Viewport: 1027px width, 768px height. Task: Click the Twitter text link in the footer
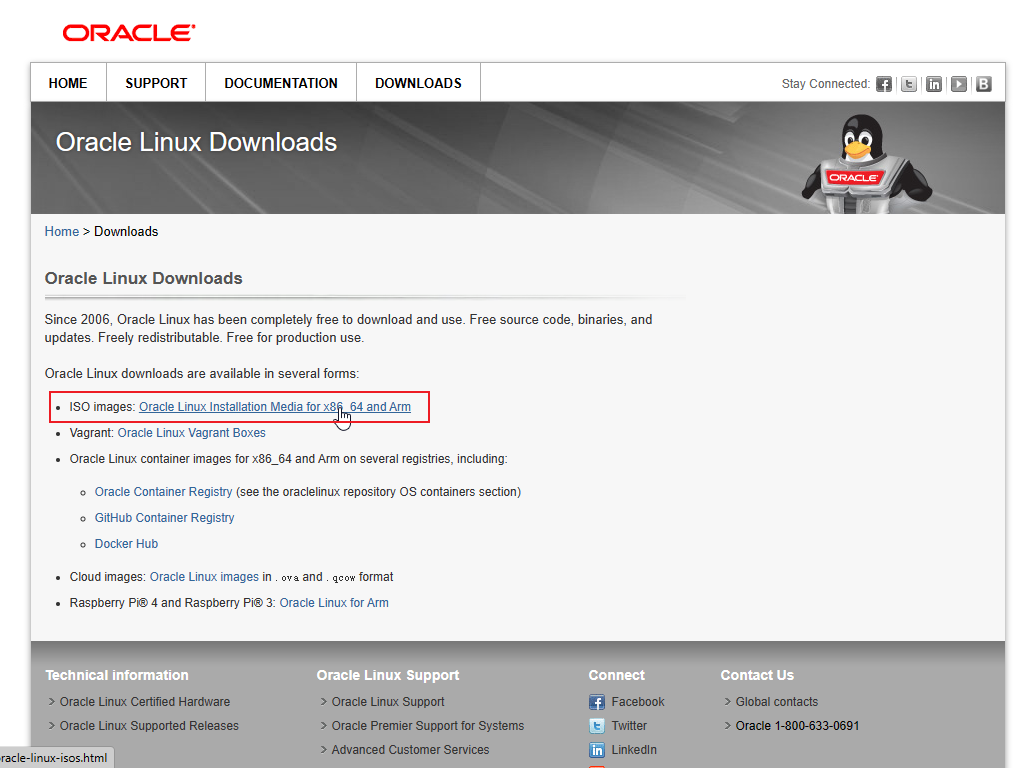629,726
